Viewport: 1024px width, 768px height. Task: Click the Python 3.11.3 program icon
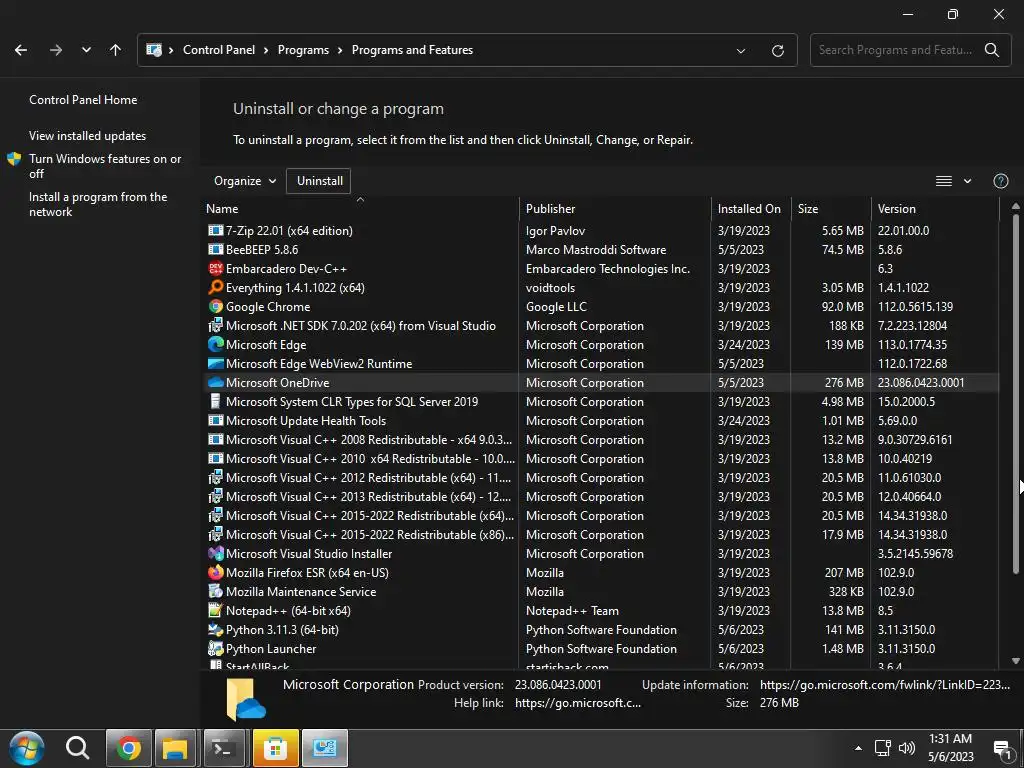coord(215,630)
